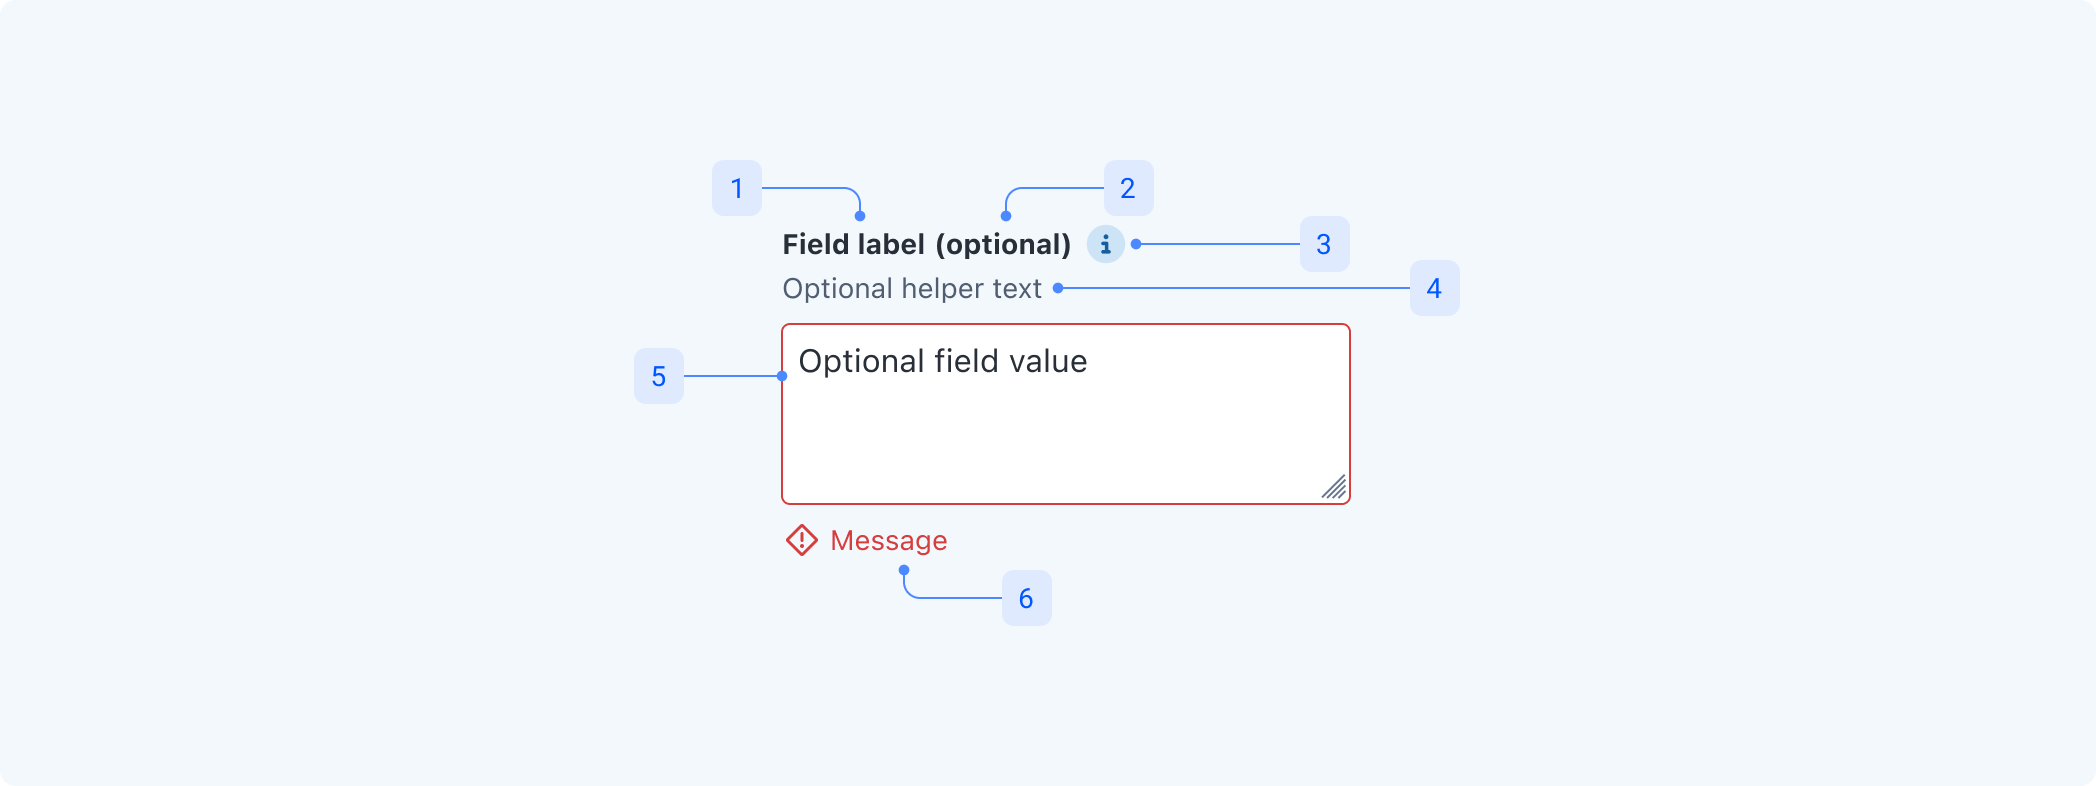Click the textarea resize handle icon
Screen dimensions: 2096x786
[x=1334, y=487]
